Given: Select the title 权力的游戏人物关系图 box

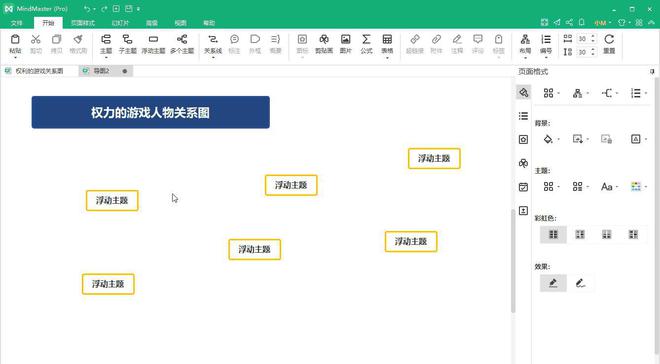Looking at the screenshot, I should (x=151, y=112).
